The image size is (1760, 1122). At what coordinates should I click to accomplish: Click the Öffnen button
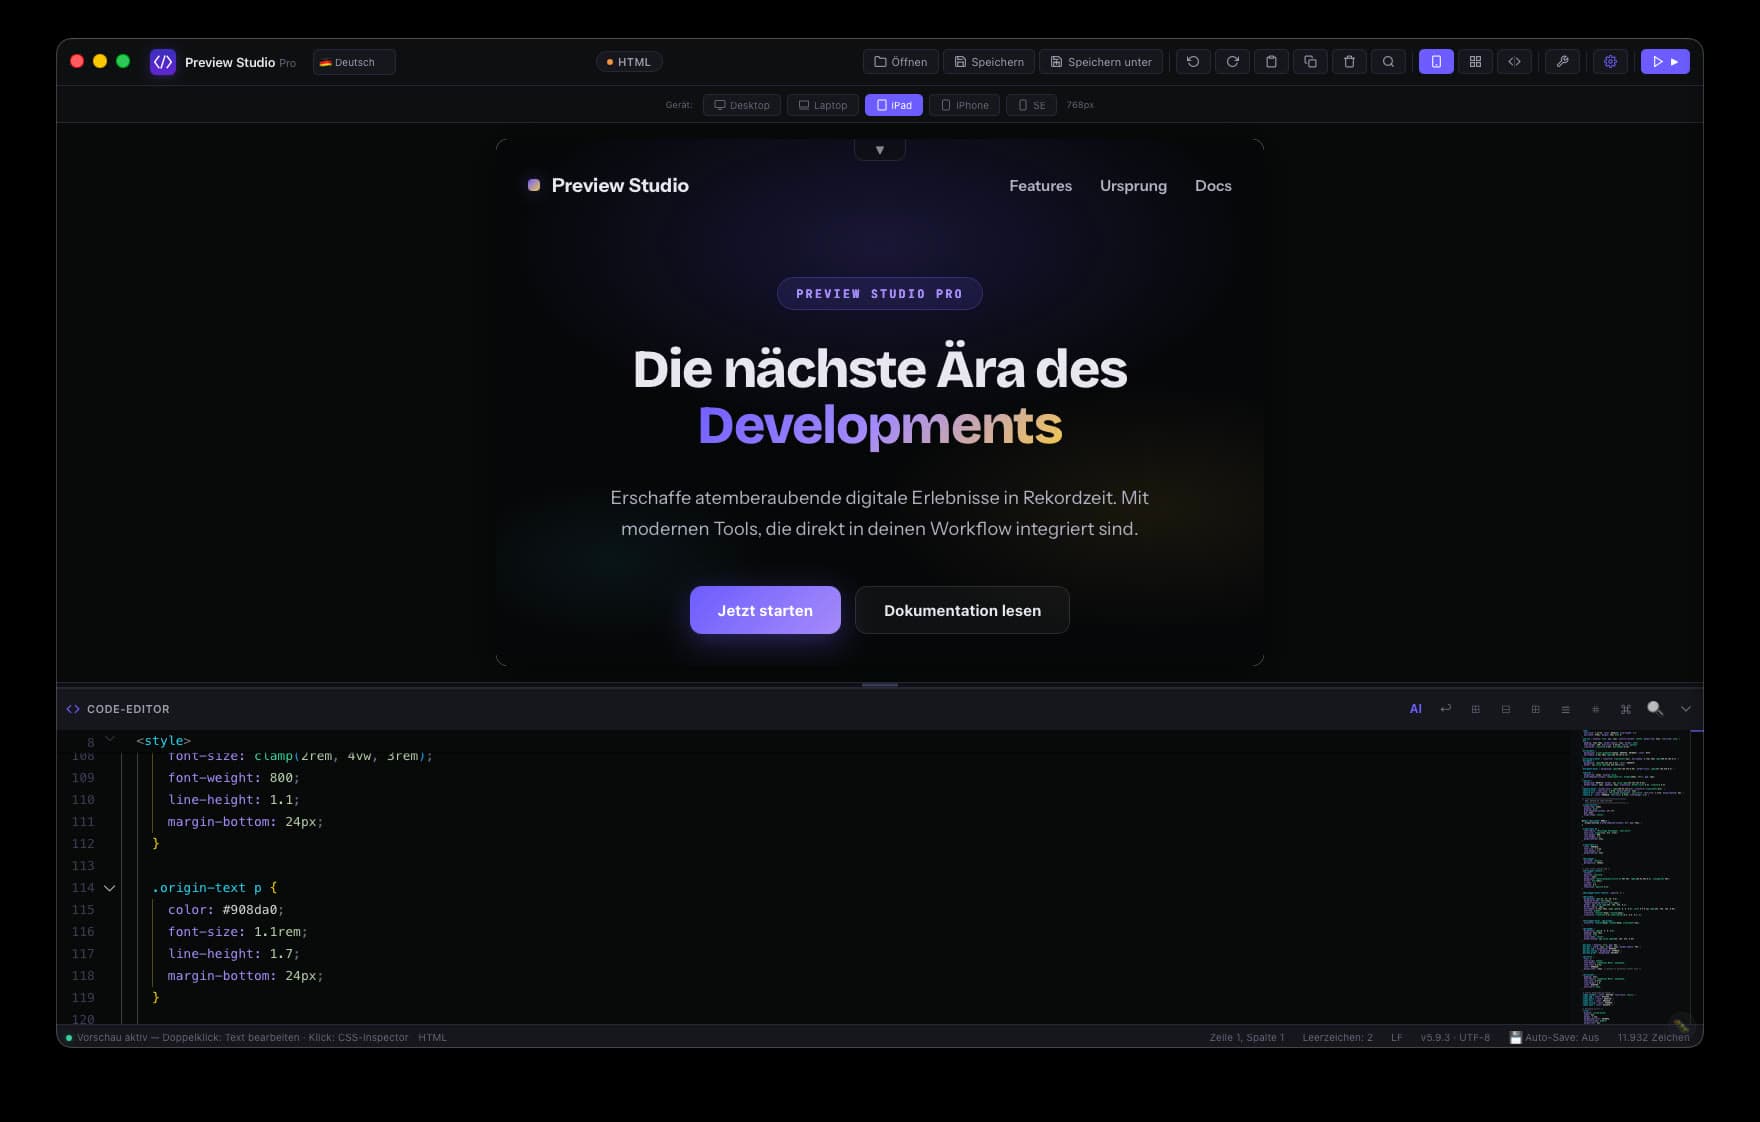(x=901, y=62)
